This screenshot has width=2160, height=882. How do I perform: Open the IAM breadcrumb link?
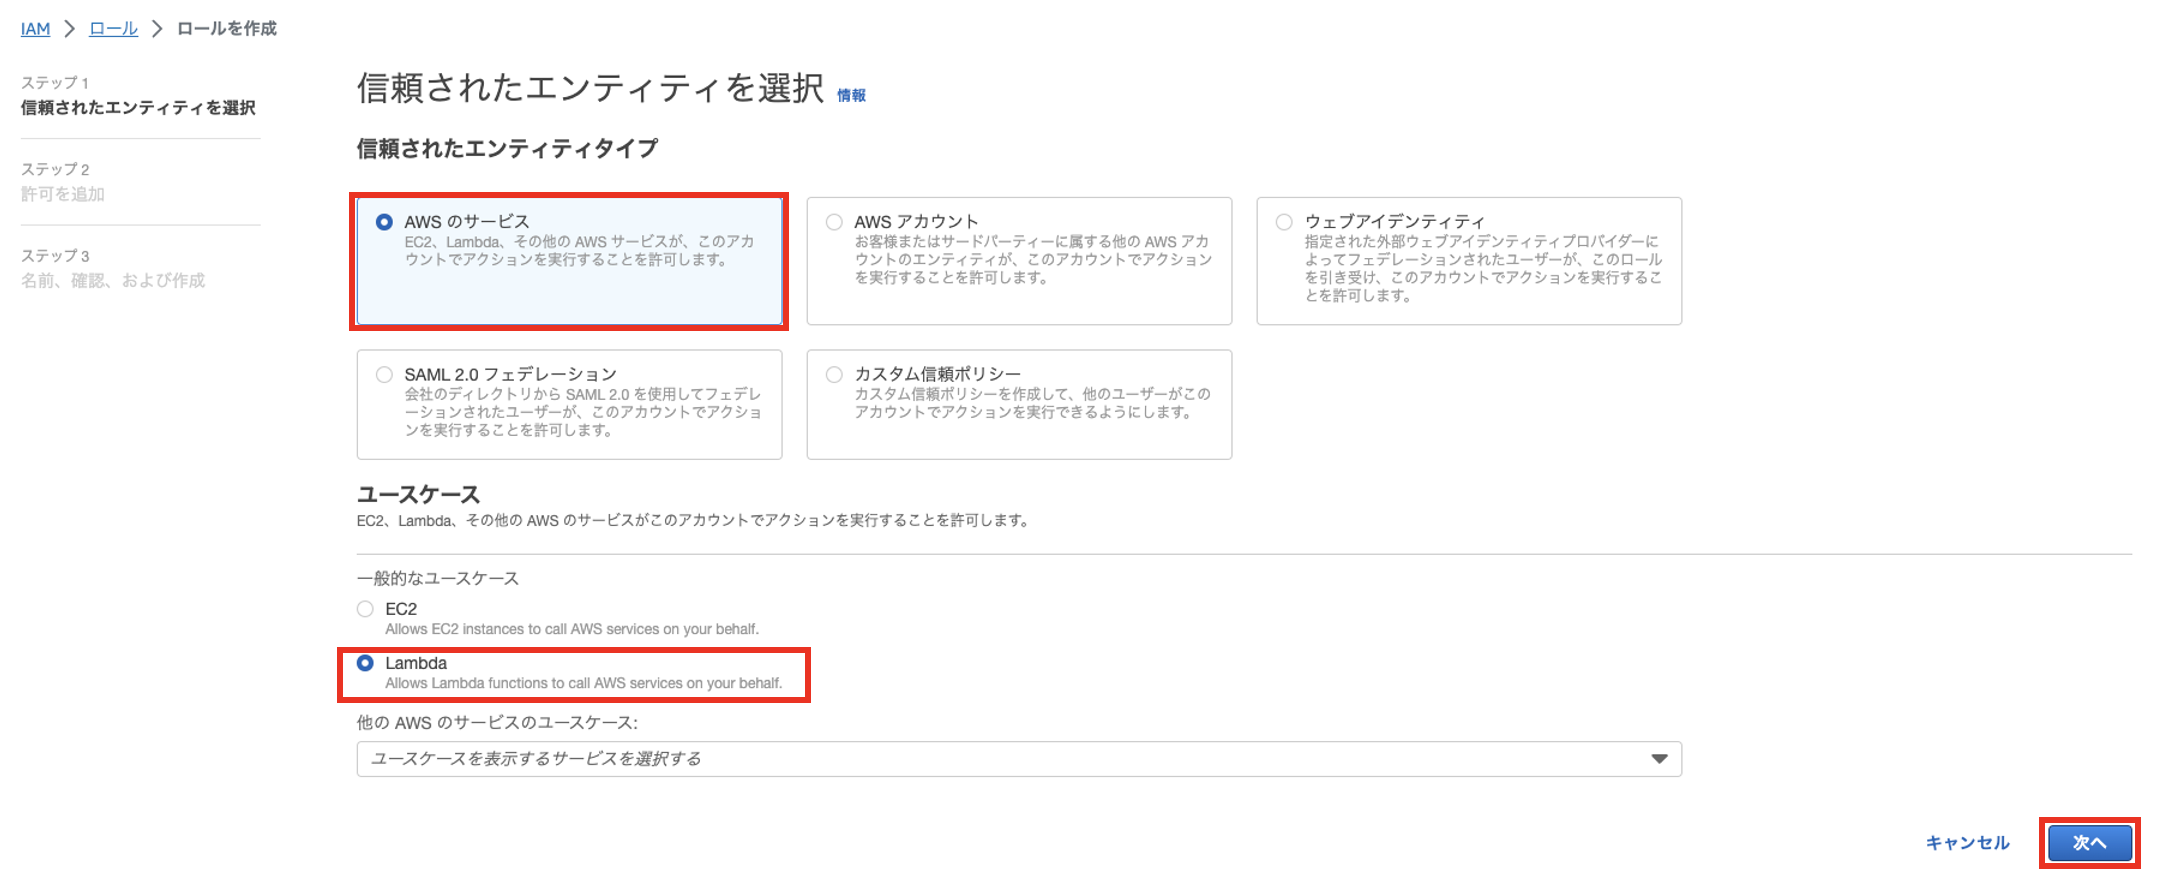click(x=35, y=29)
